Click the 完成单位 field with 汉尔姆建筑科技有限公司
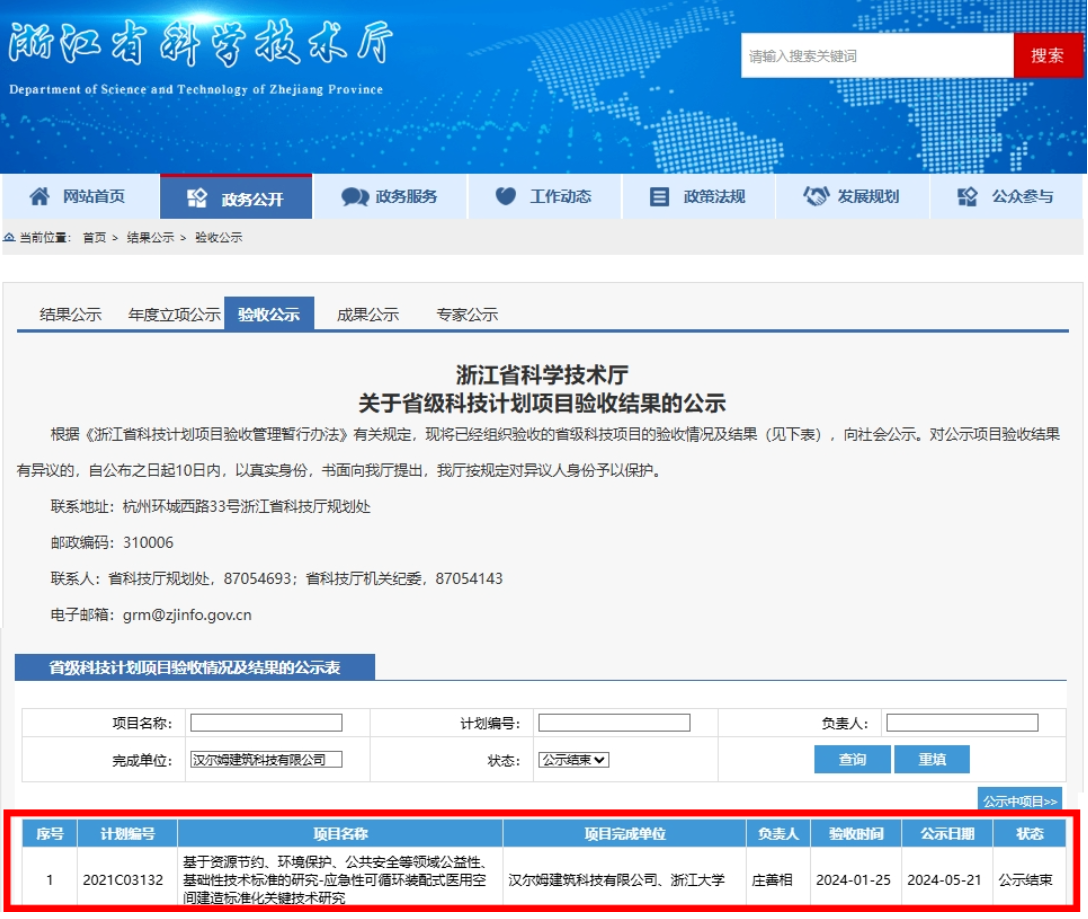This screenshot has height=919, width=1088. tap(266, 760)
